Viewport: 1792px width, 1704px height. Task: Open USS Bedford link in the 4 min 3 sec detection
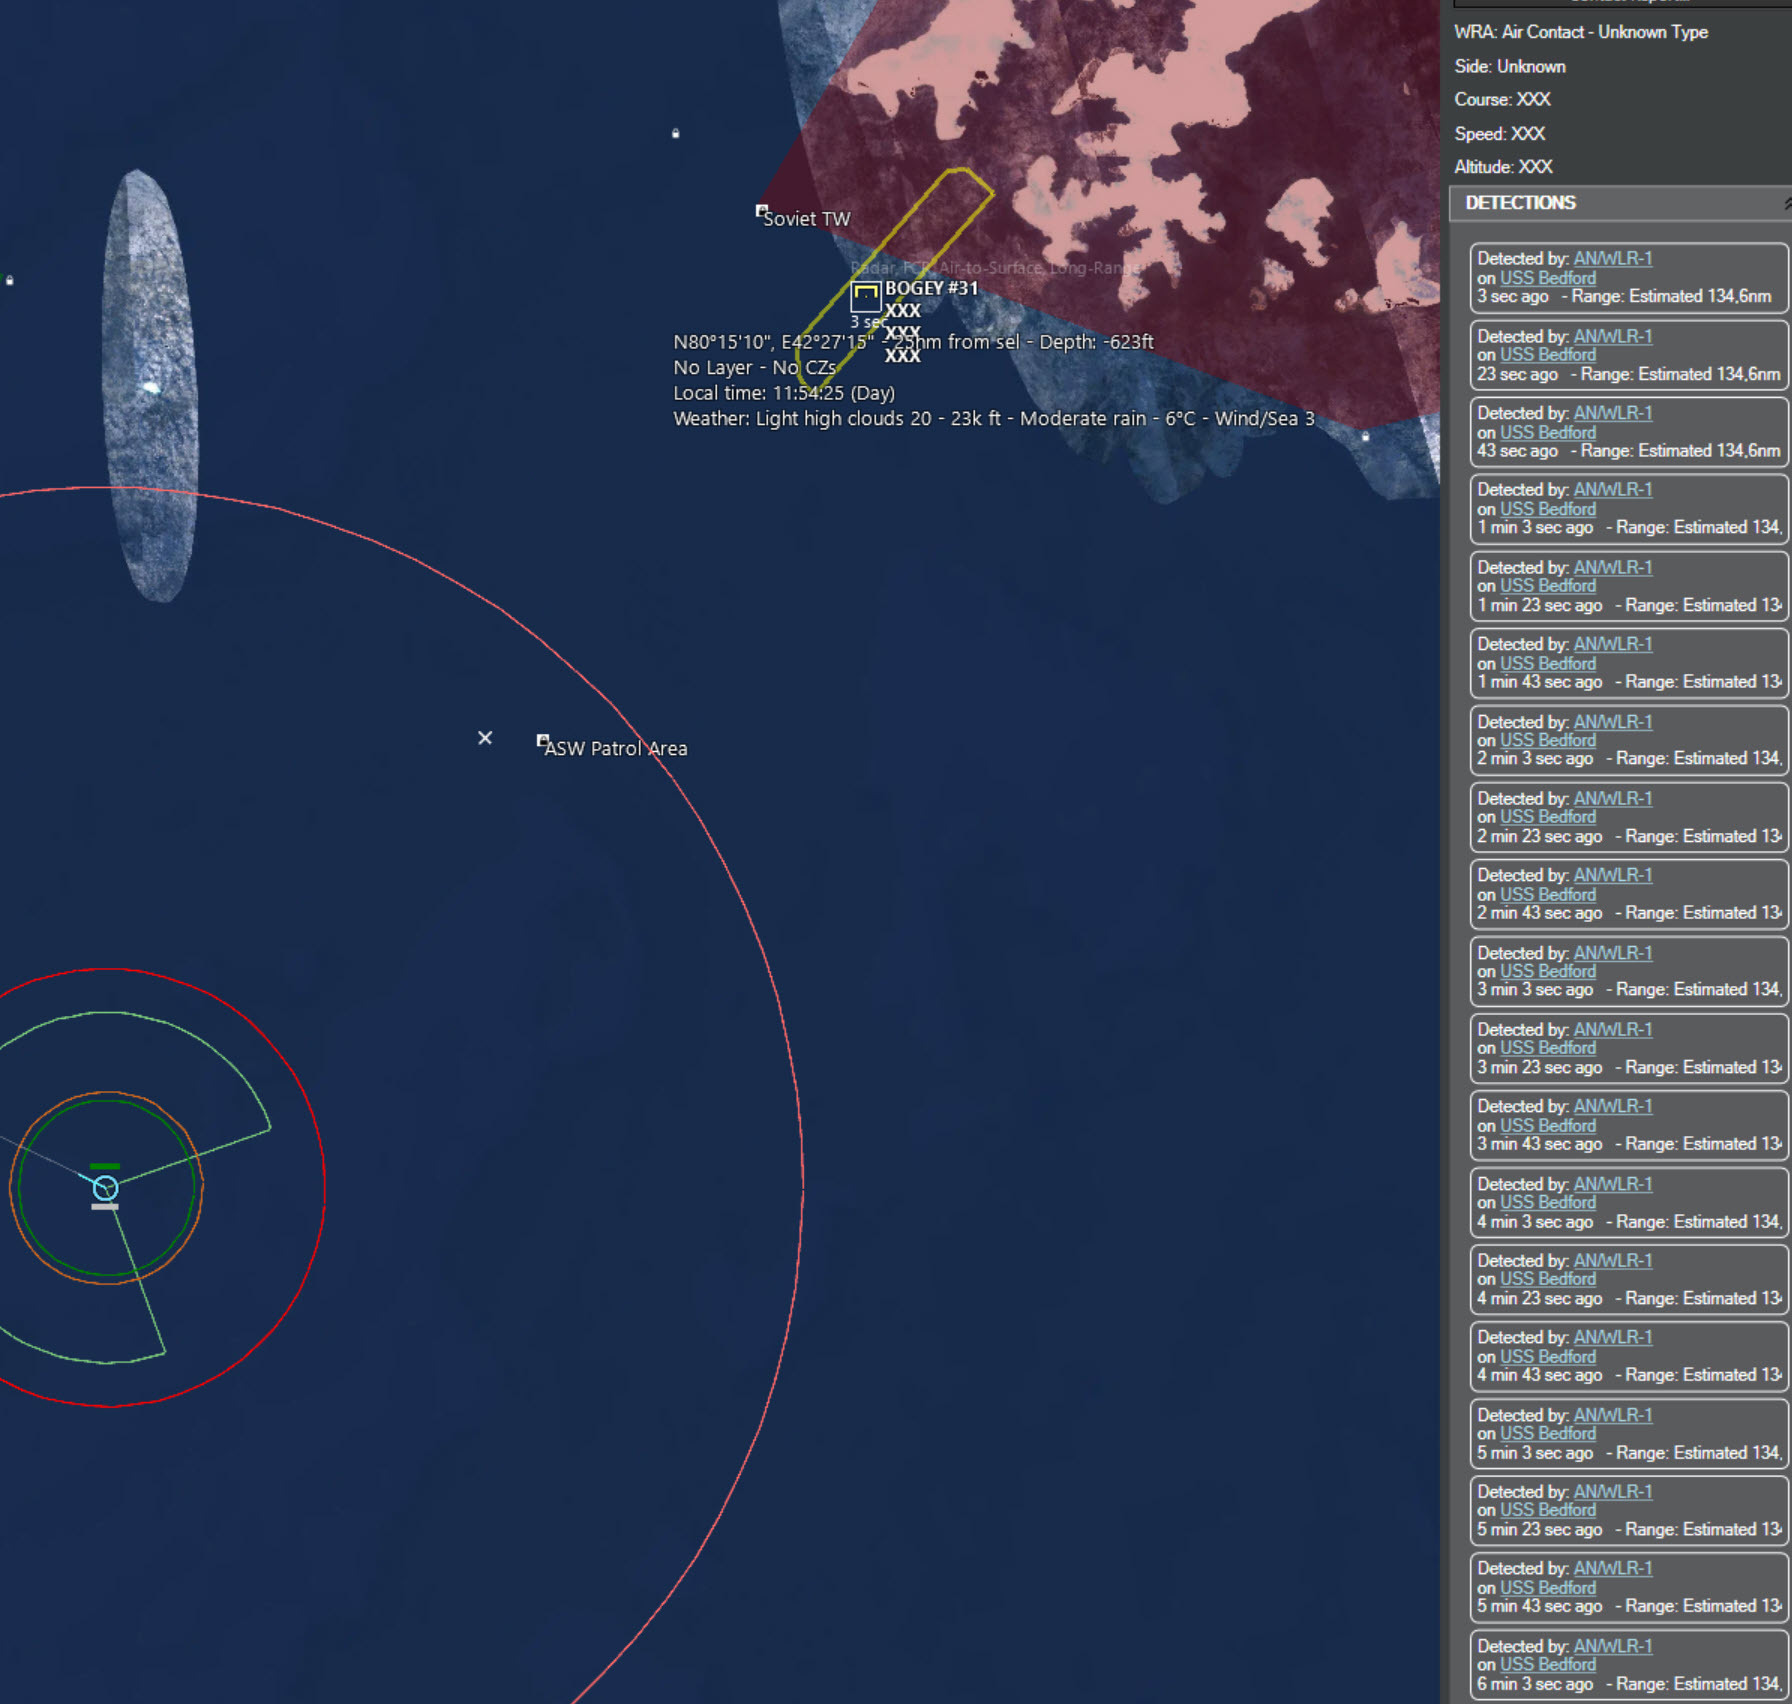click(1547, 1202)
